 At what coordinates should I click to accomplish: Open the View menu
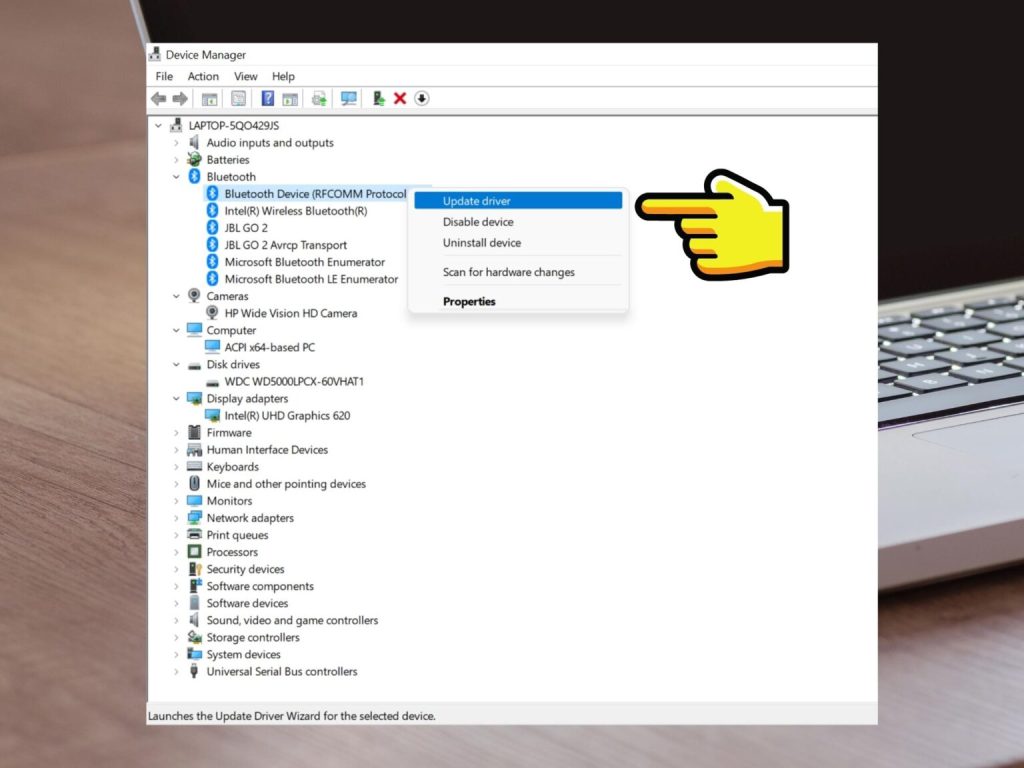245,76
